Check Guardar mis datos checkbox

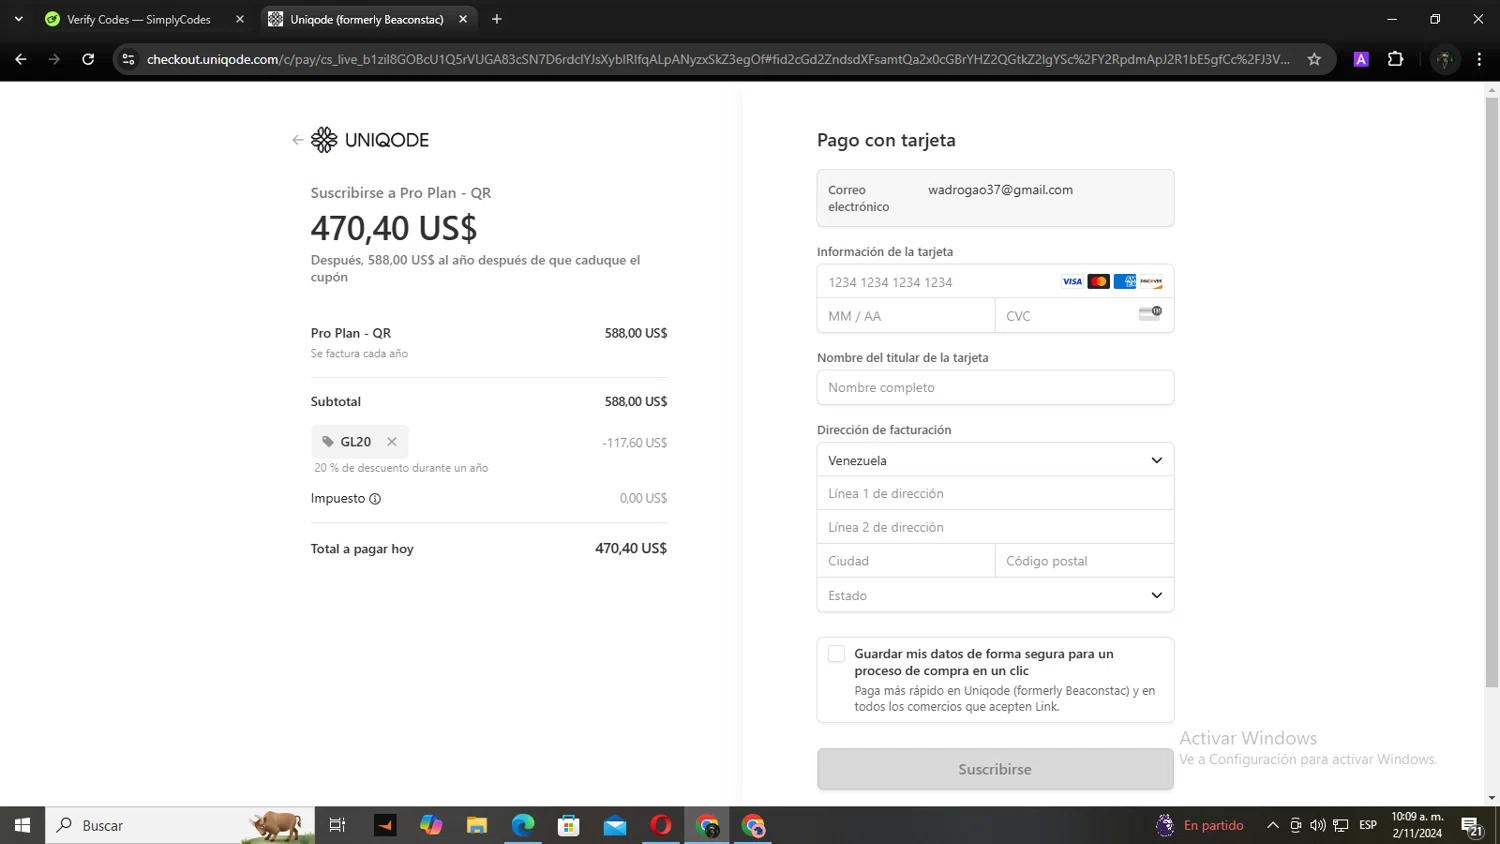837,654
